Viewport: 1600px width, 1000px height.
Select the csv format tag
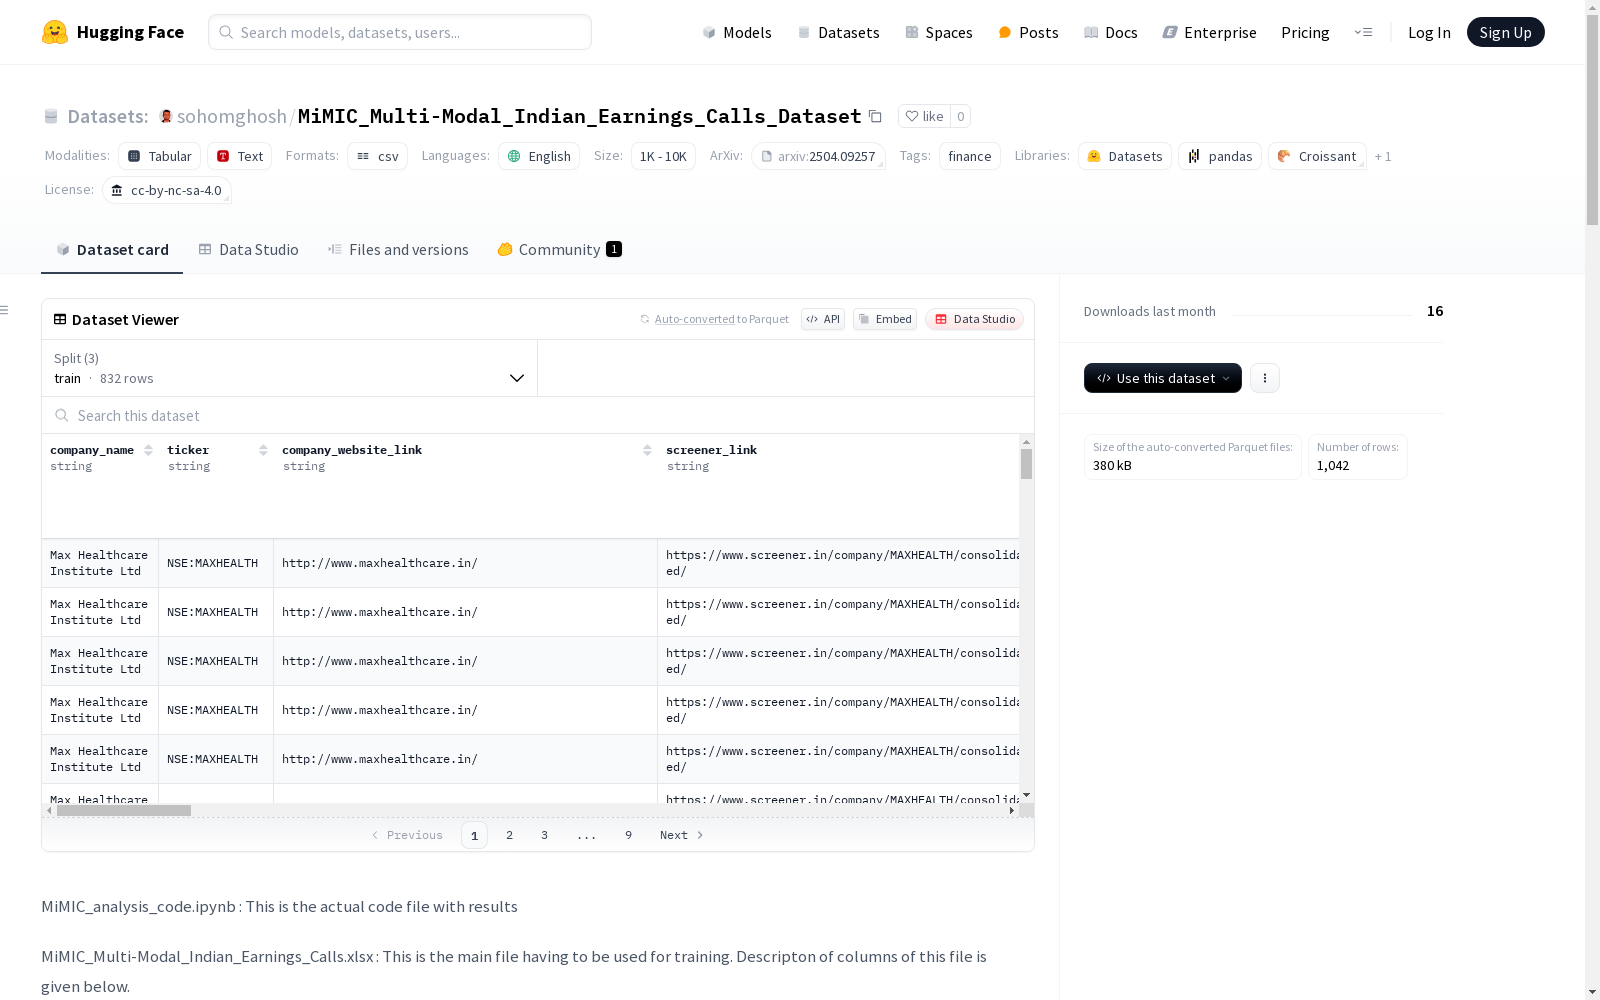tap(378, 156)
